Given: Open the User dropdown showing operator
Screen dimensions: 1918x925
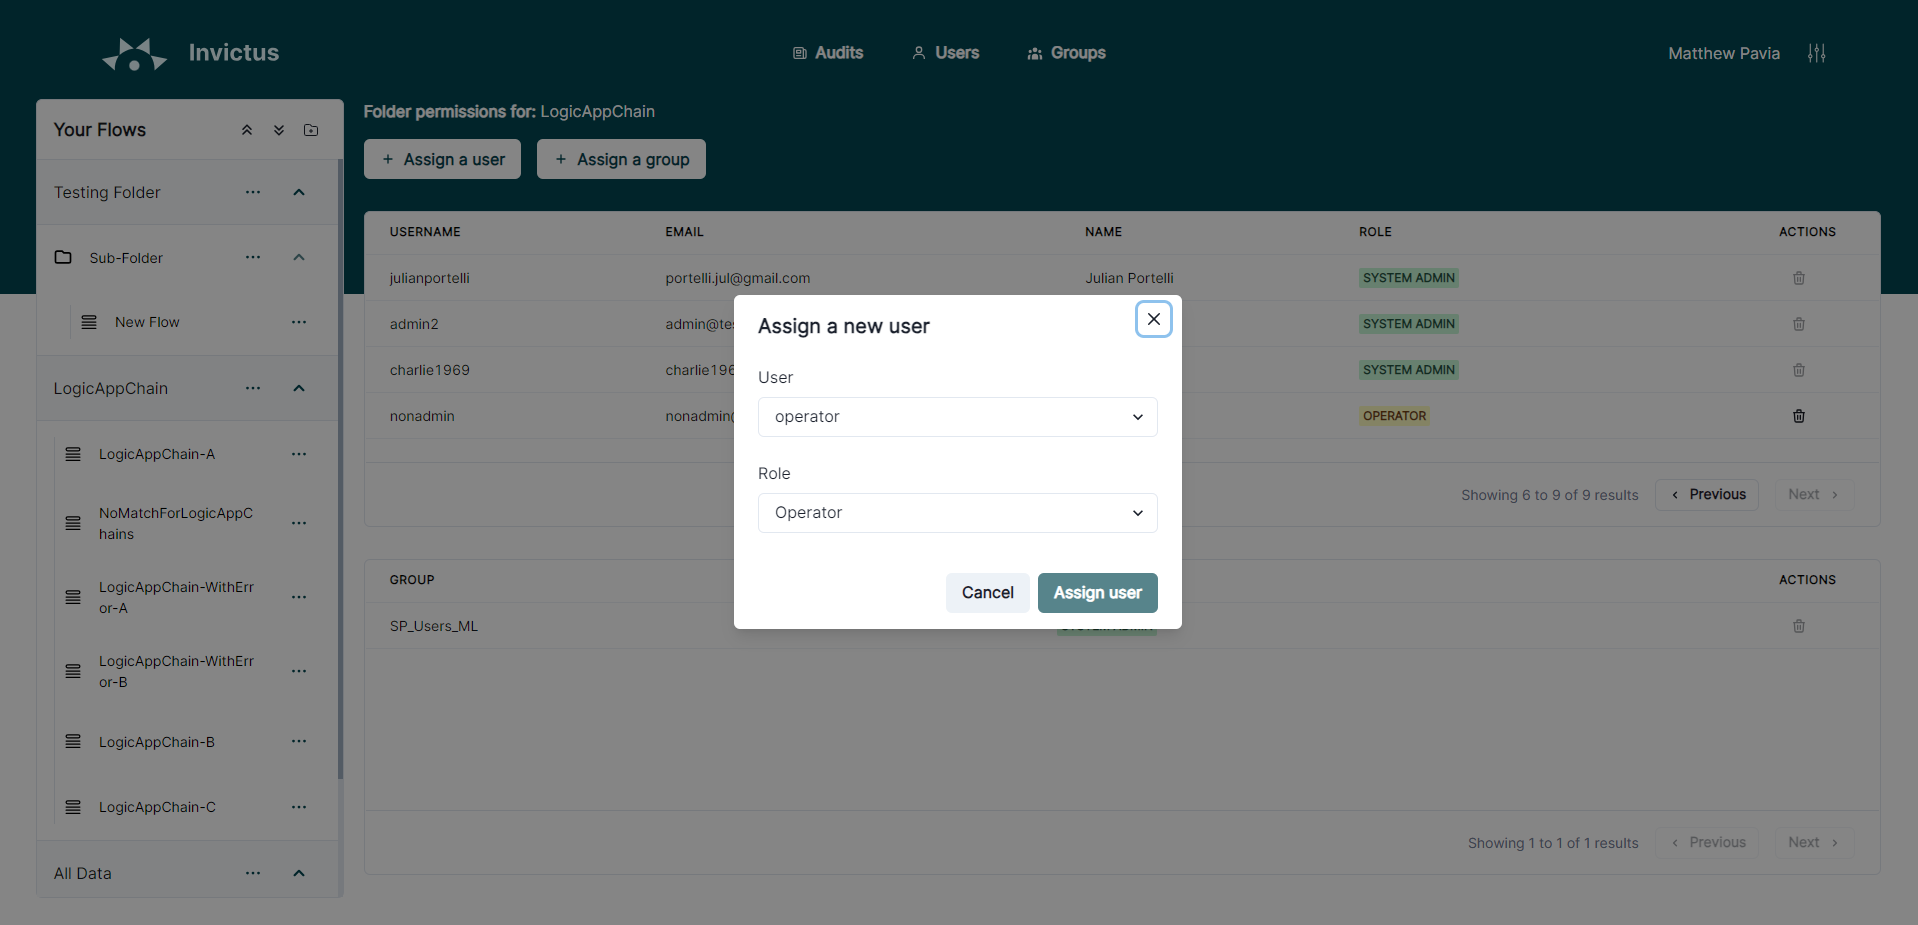Looking at the screenshot, I should pos(957,417).
